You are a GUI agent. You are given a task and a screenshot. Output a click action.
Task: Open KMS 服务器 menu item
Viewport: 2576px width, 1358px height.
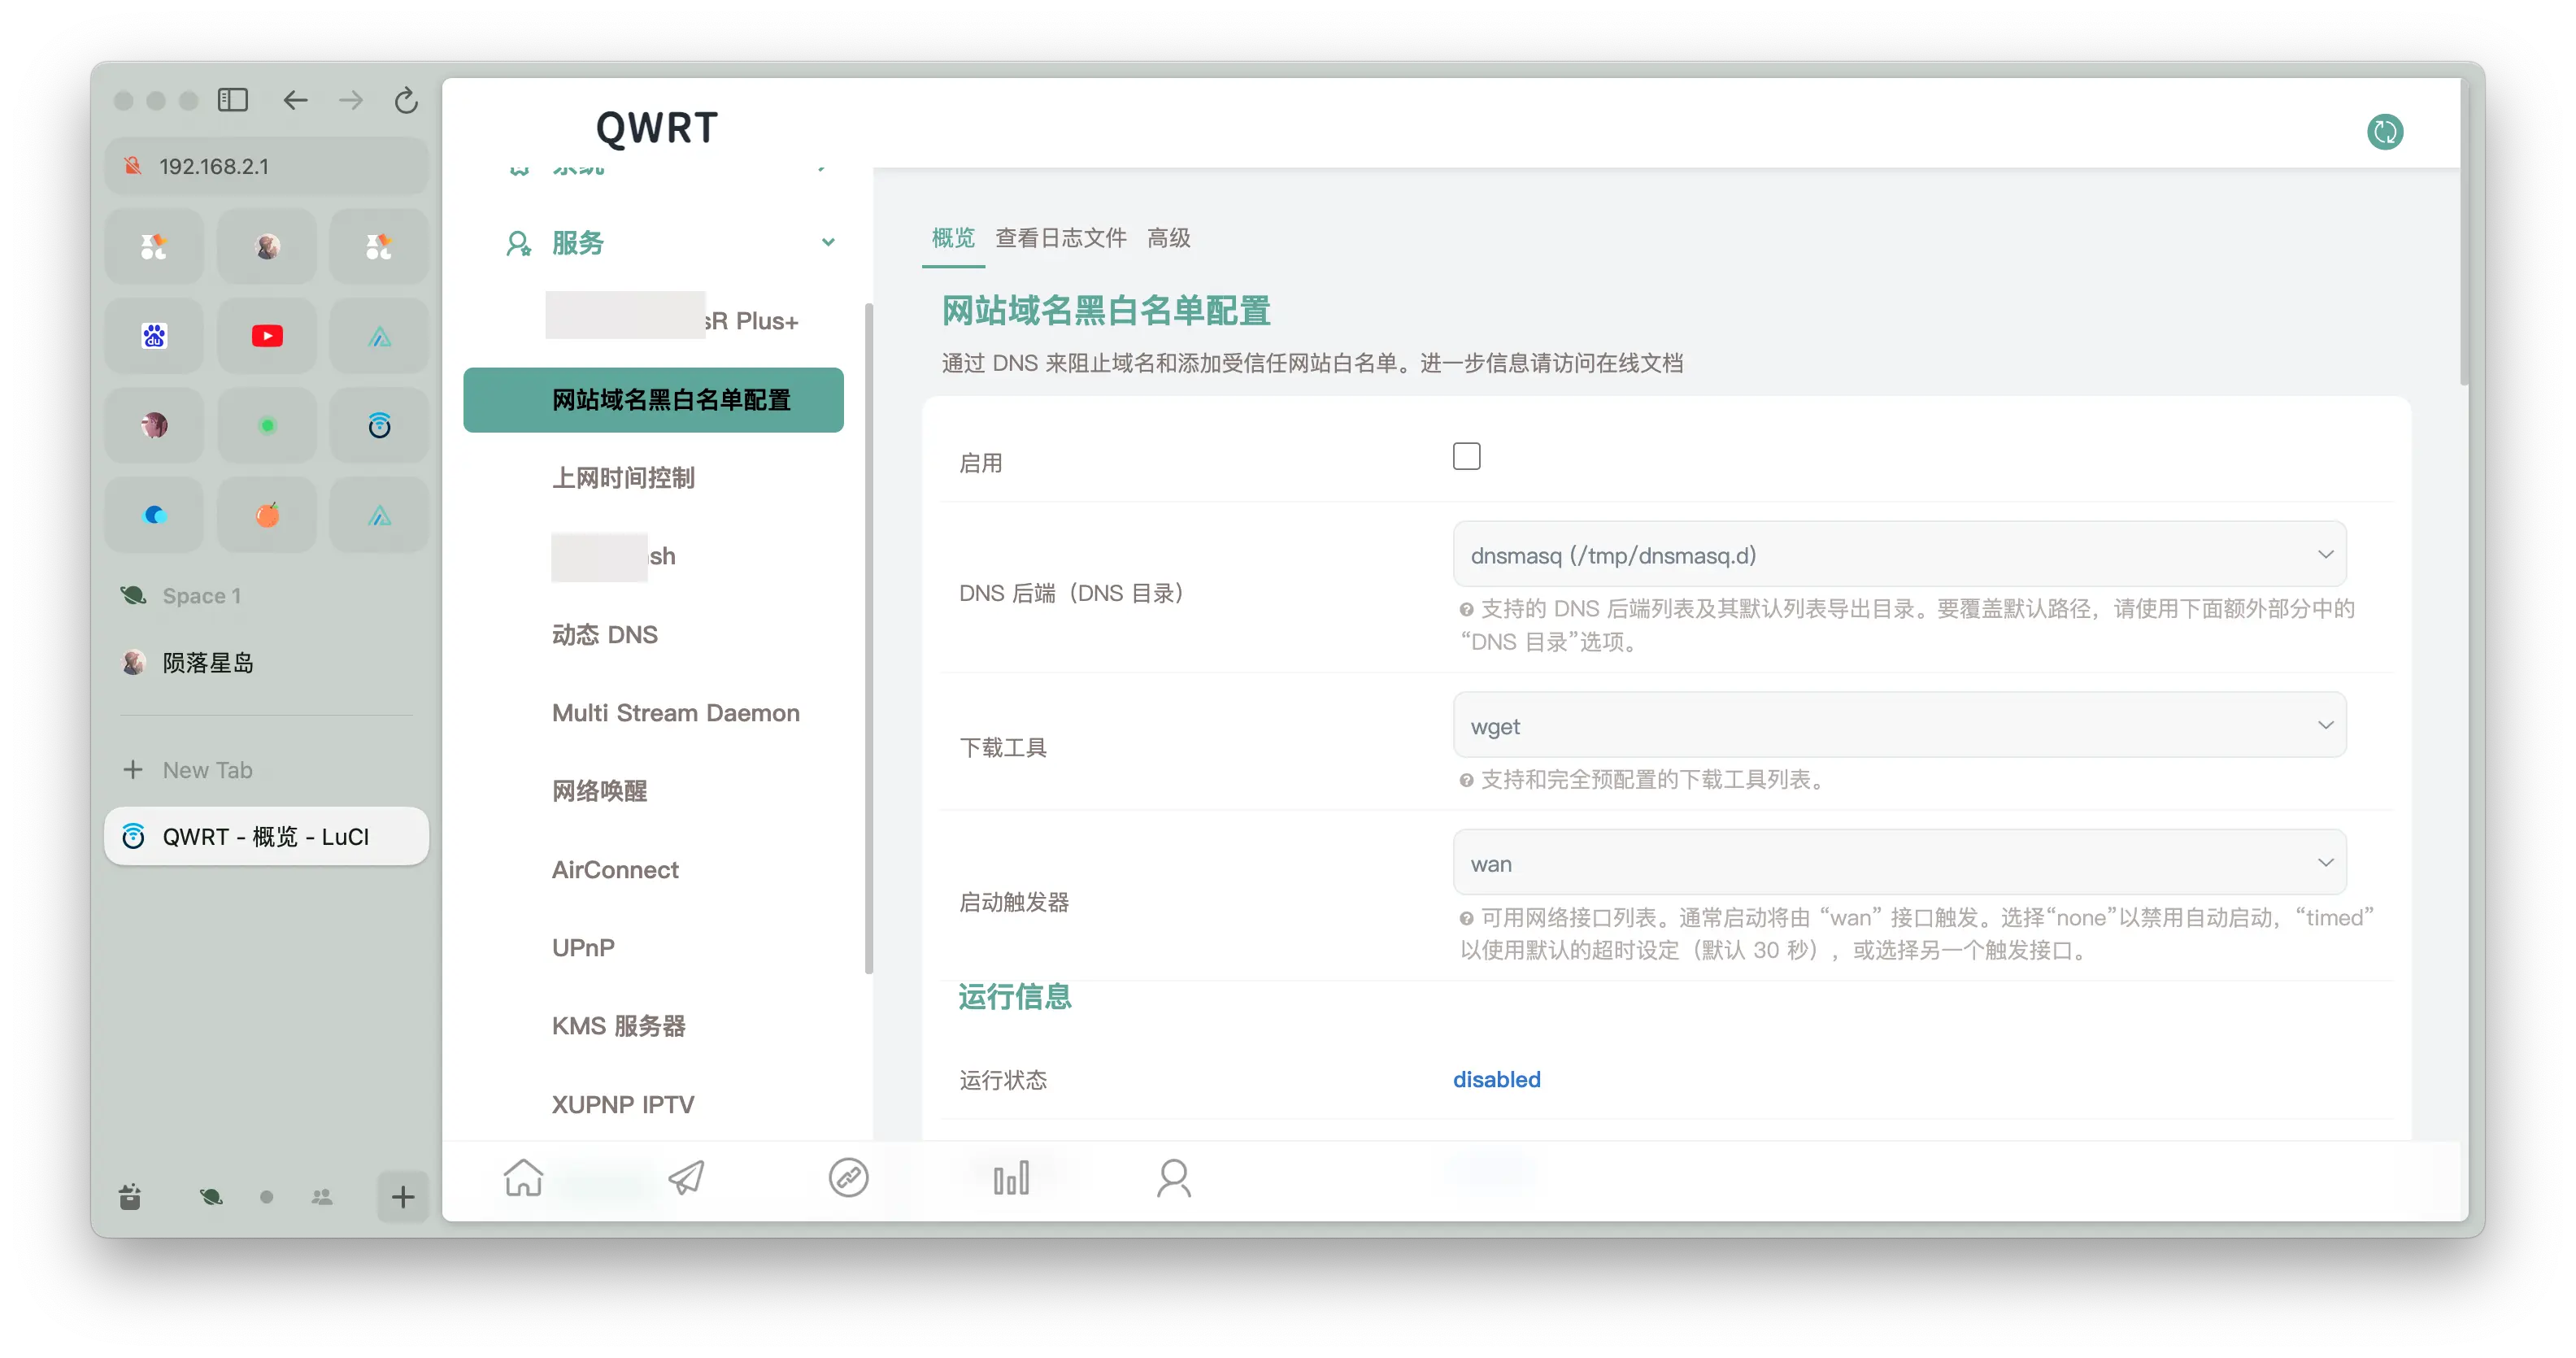coord(618,1027)
